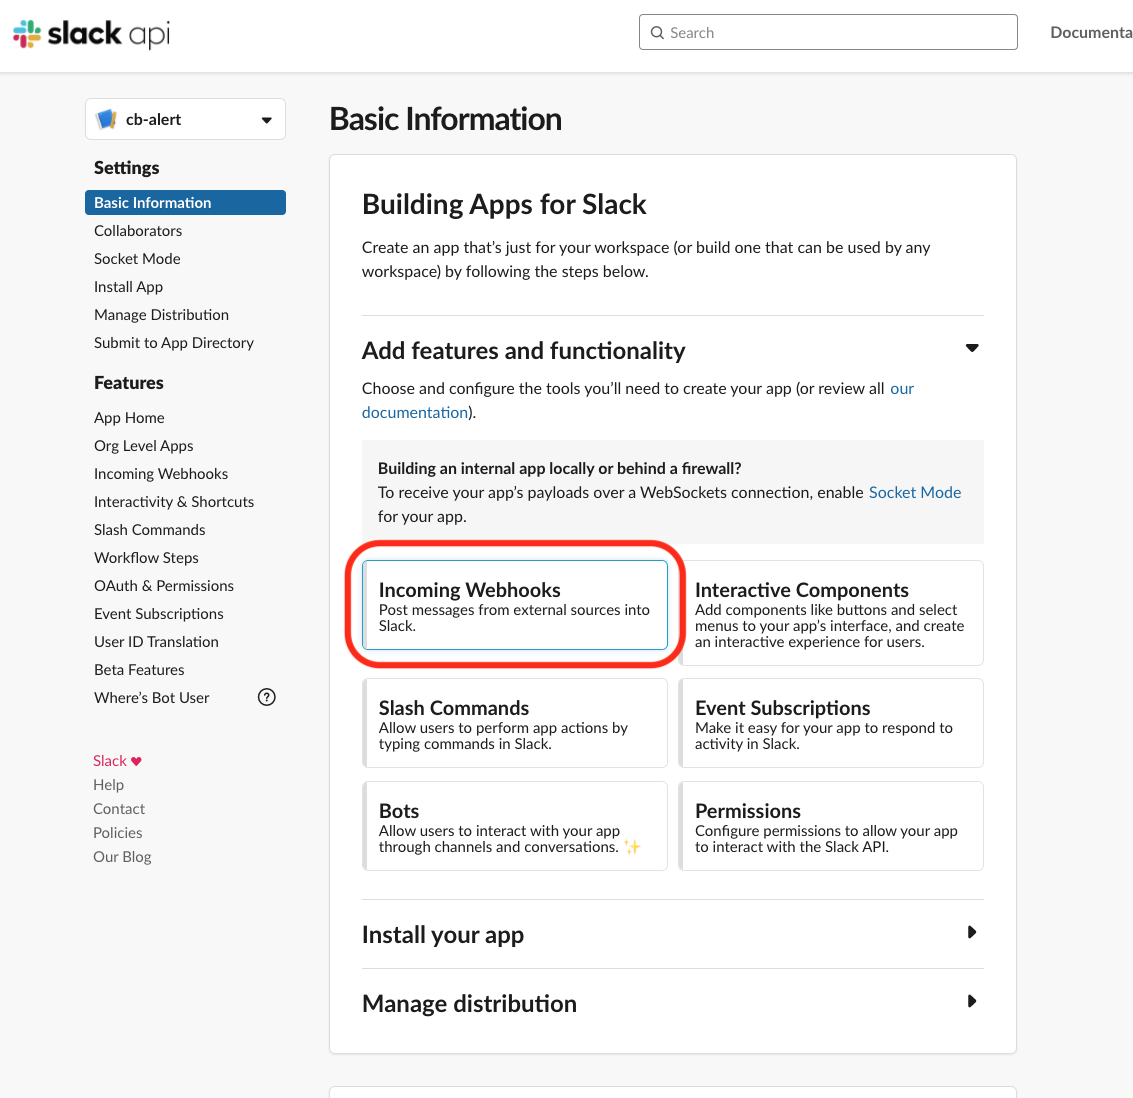The width and height of the screenshot is (1133, 1098).
Task: Click the Slack API logo
Action: (x=92, y=33)
